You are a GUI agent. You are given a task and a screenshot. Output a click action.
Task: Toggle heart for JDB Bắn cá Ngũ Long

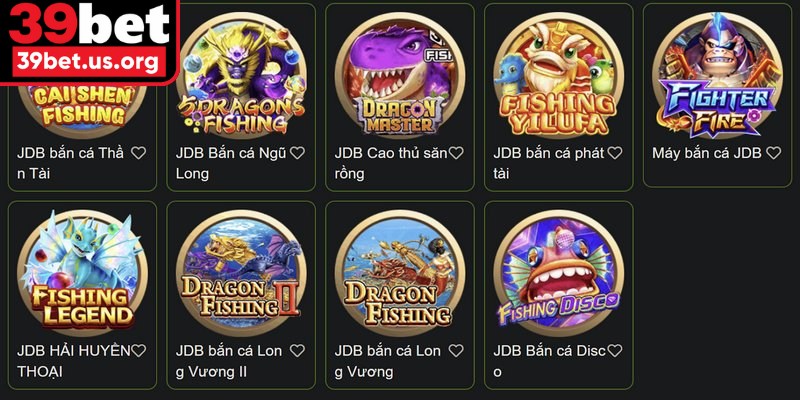pos(297,153)
